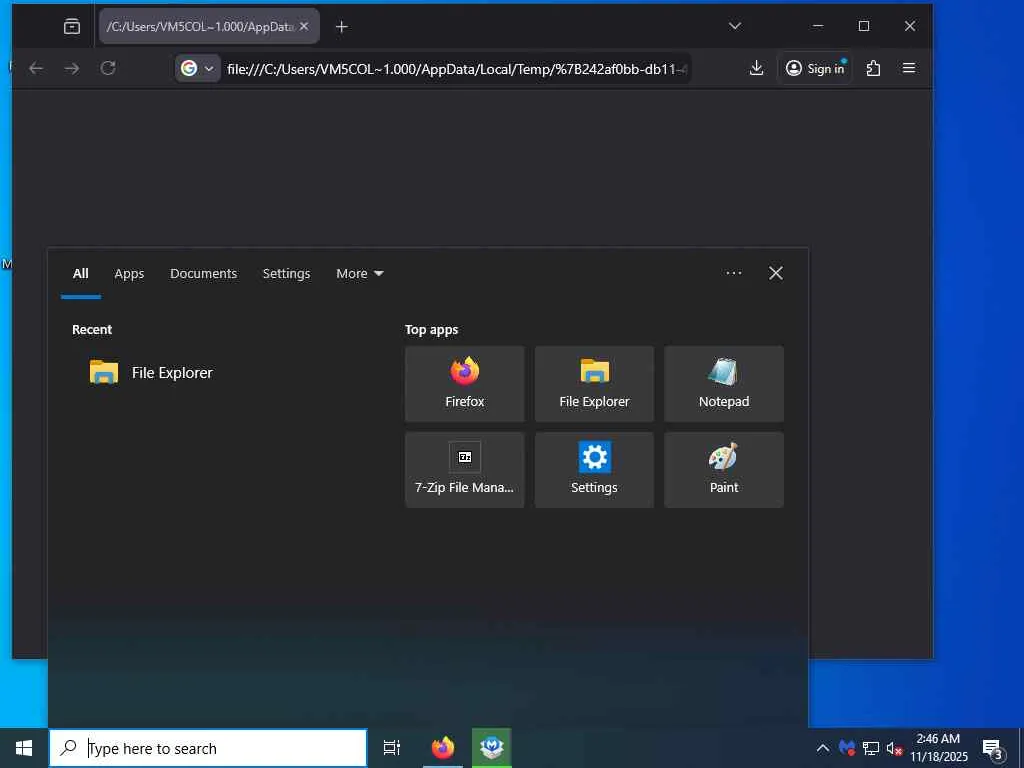Open the list all tabs chevron
Screen dimensions: 1024x768
[x=735, y=26]
